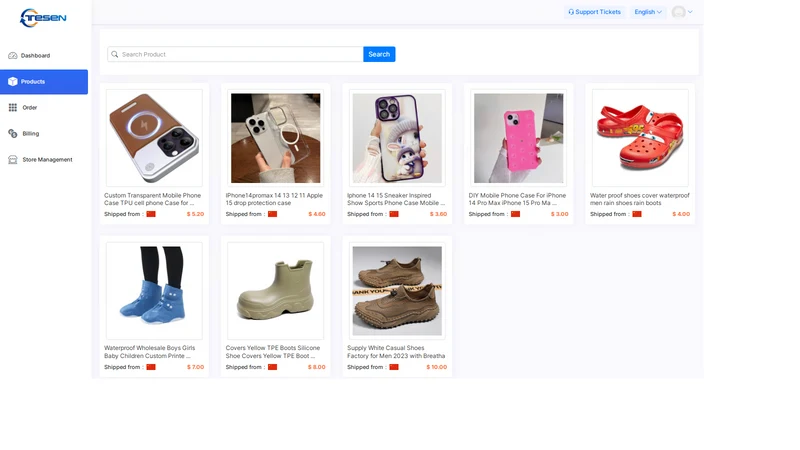Open Custom Transparent Mobile Phone Case title
This screenshot has height=450, width=800.
coord(152,199)
